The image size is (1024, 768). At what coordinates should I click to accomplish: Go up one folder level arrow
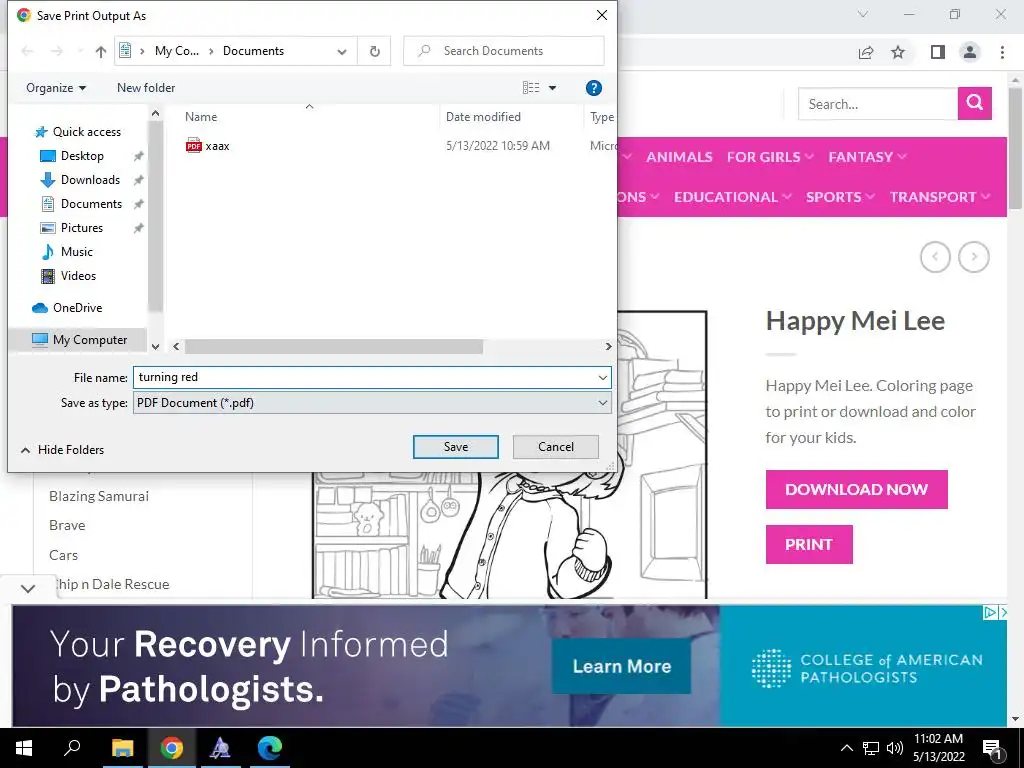101,51
